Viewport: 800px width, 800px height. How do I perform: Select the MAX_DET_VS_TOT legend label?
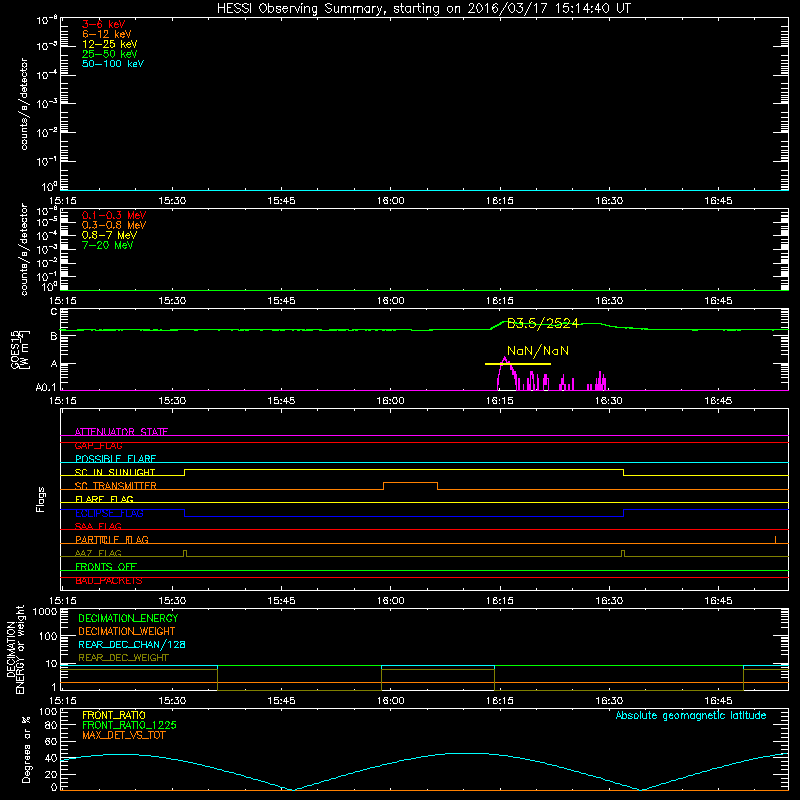(124, 735)
